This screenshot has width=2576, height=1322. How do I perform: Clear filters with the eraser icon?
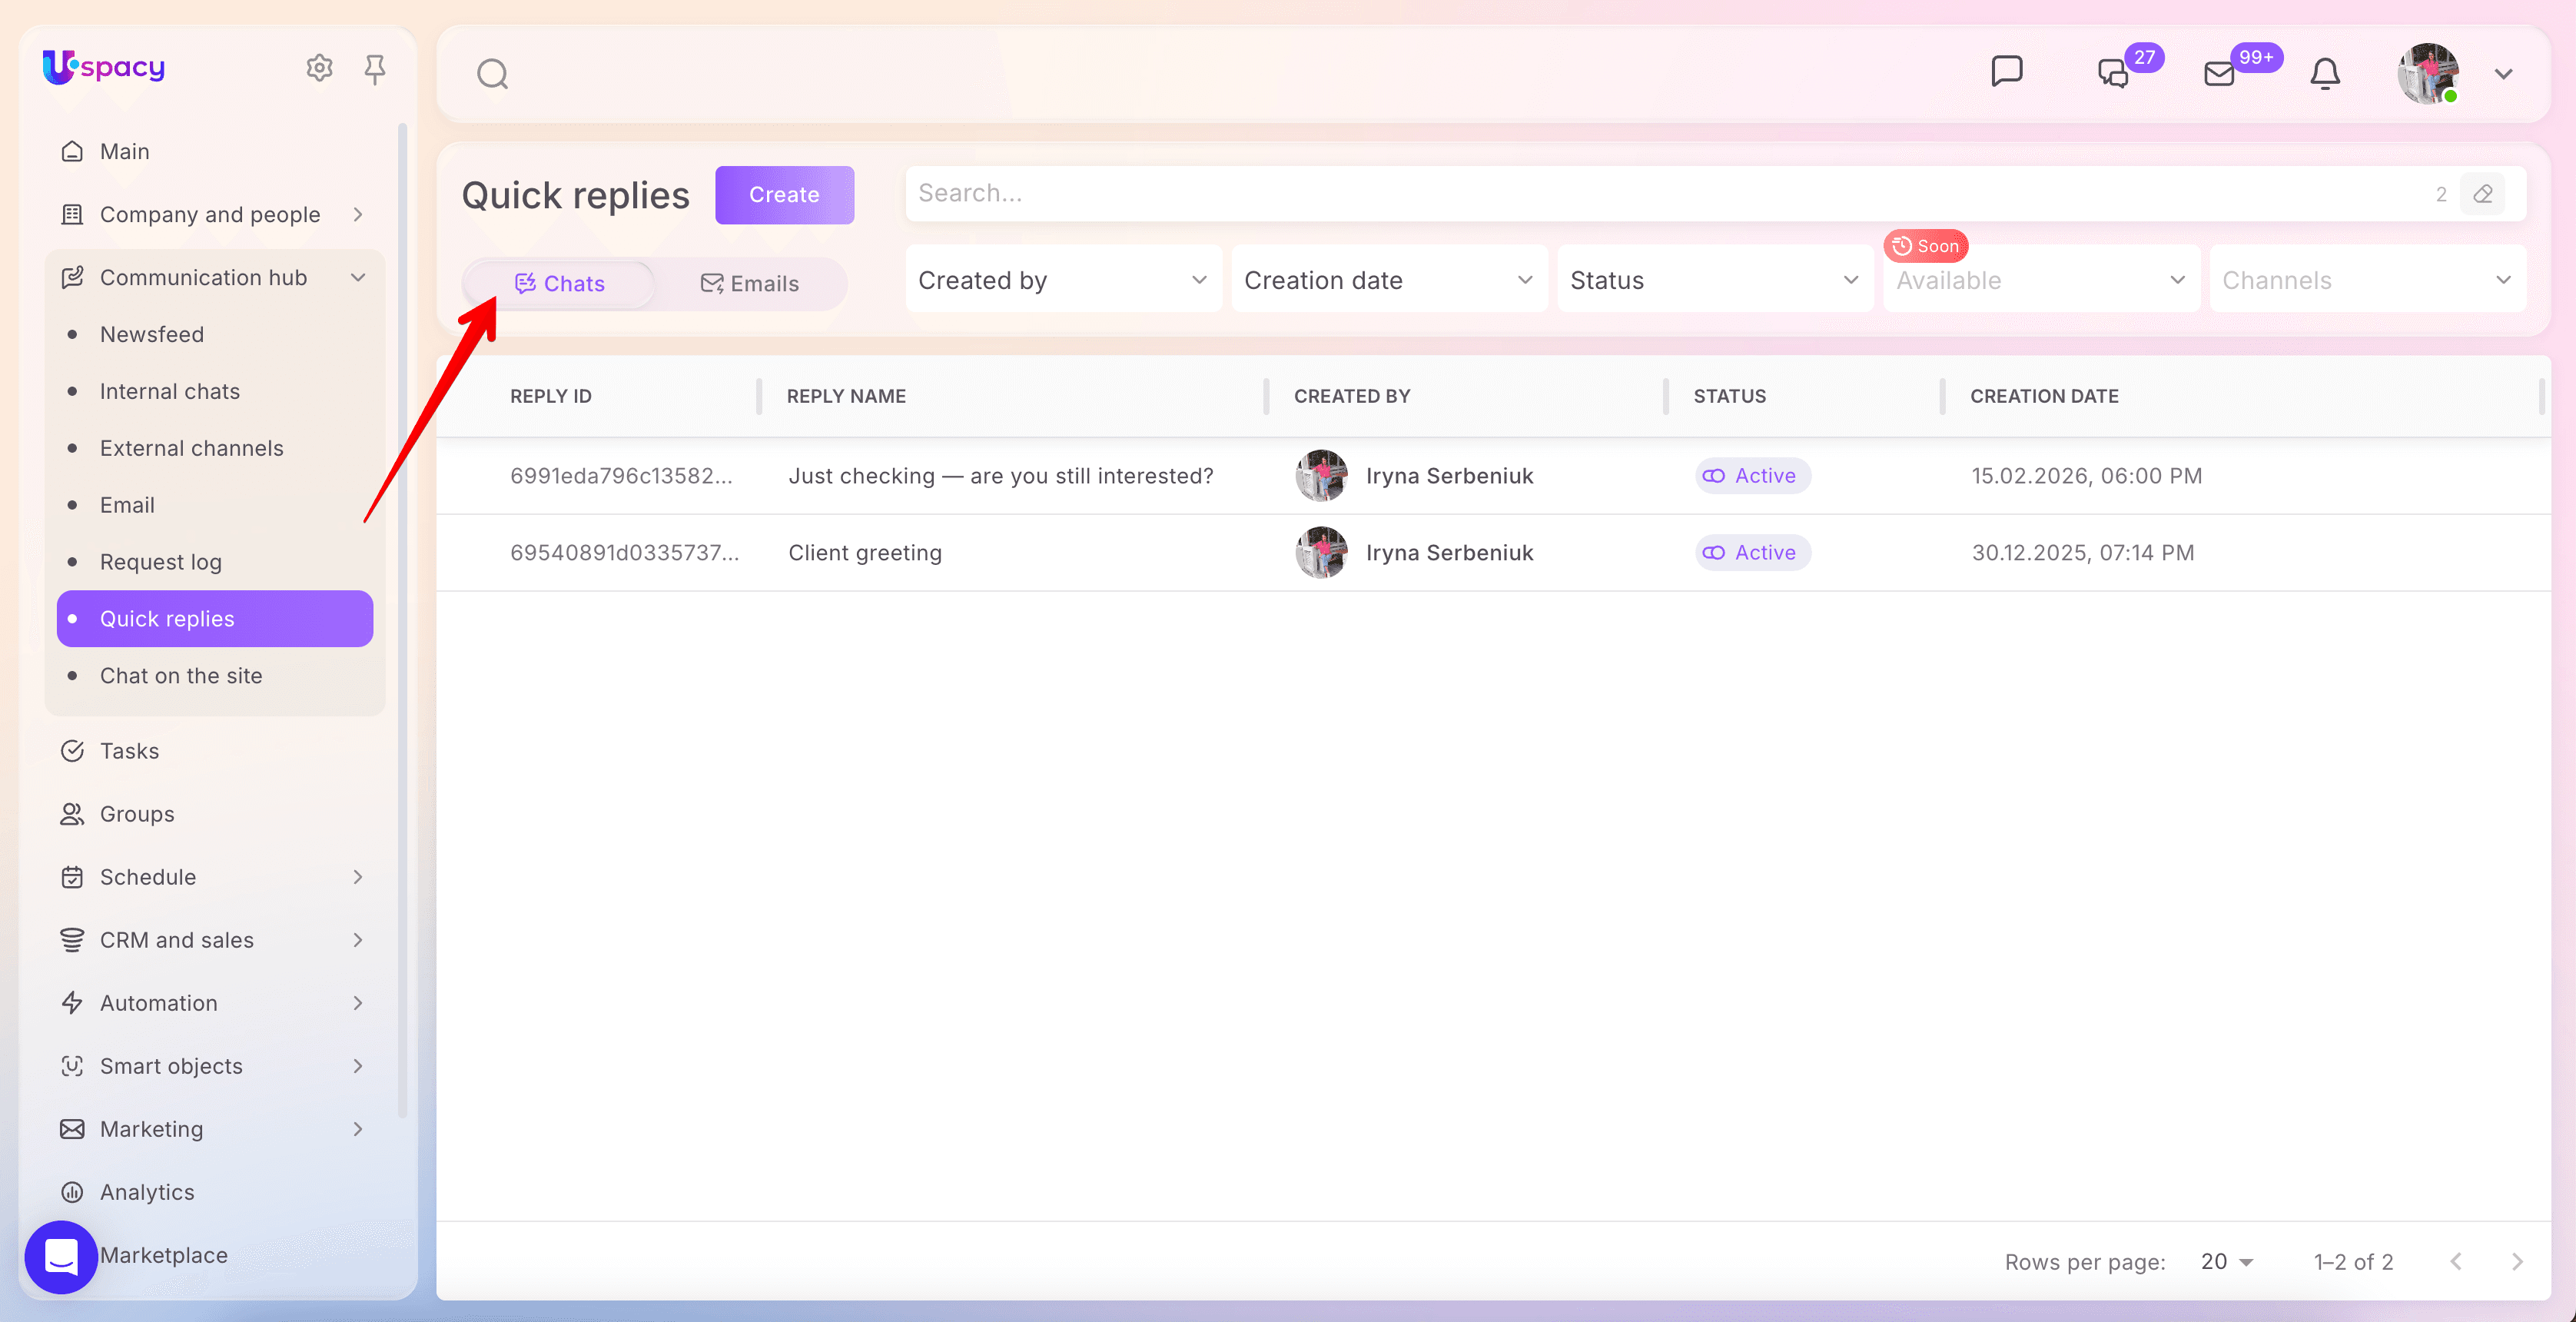[x=2482, y=194]
